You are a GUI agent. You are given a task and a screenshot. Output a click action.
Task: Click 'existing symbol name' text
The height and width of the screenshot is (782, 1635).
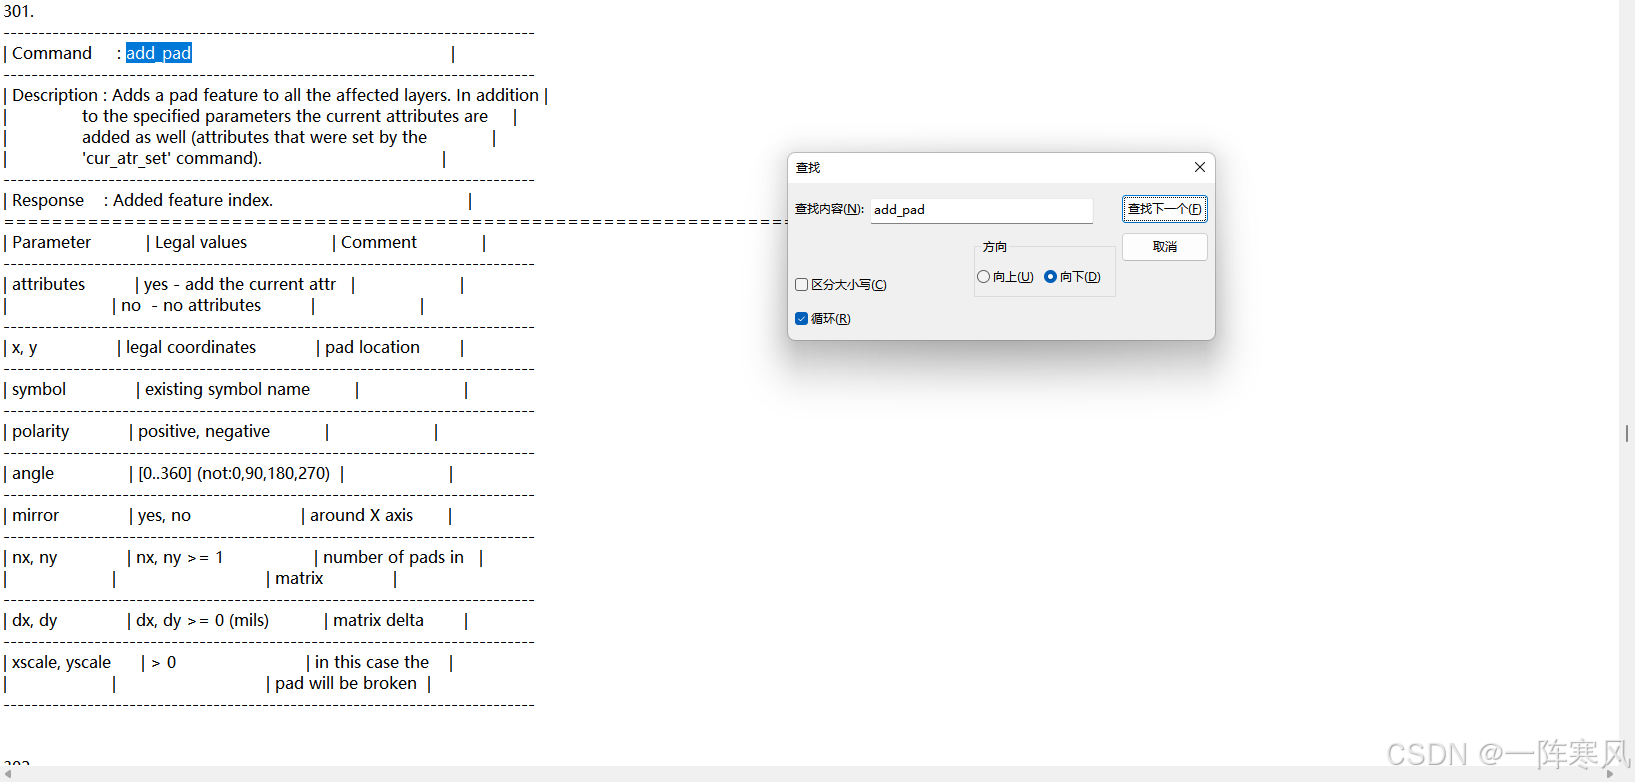(x=227, y=390)
